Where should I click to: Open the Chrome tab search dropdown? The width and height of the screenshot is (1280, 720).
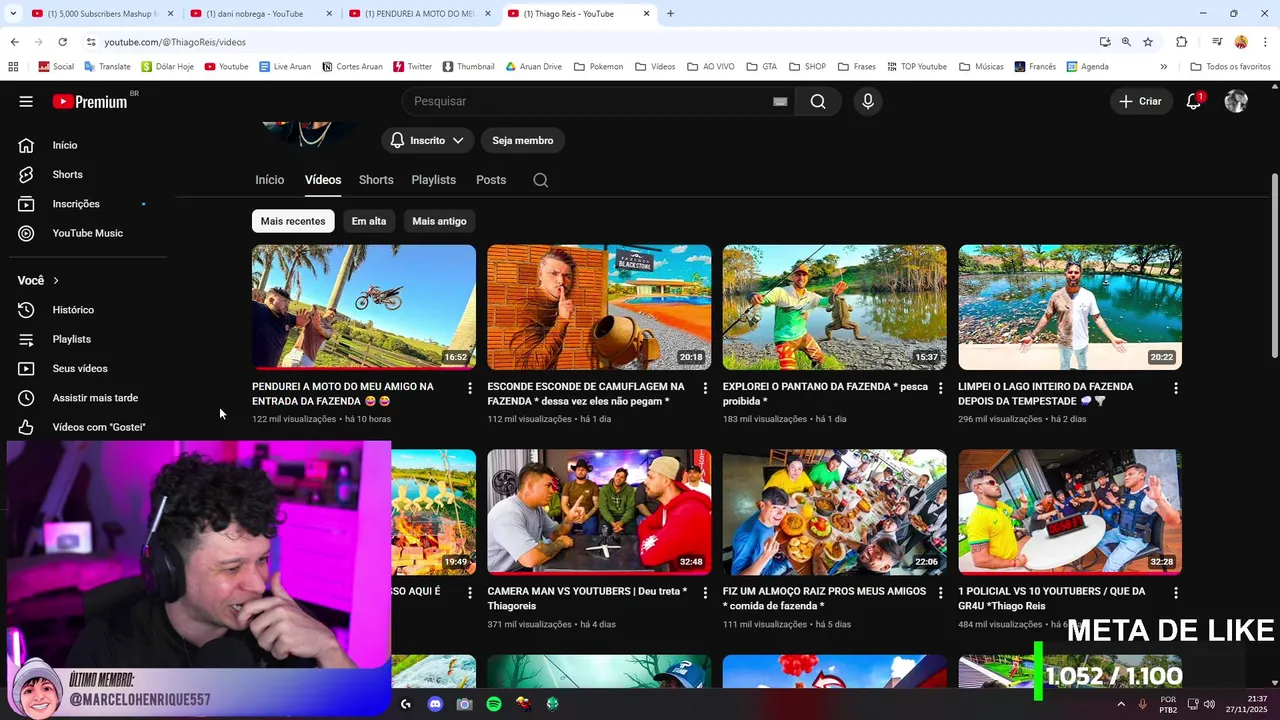(x=14, y=14)
